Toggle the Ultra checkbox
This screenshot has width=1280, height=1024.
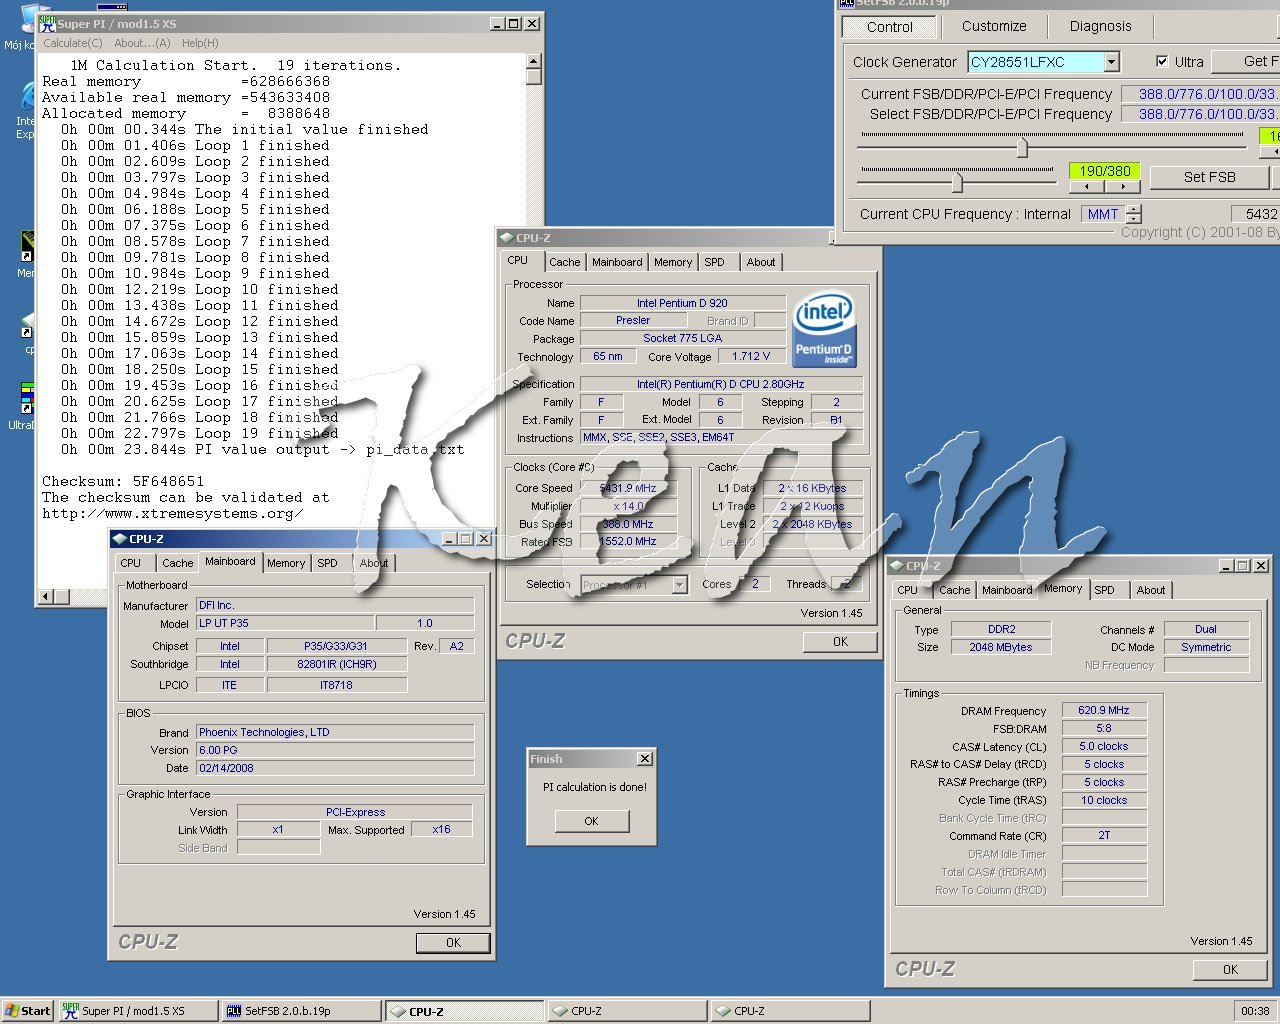pyautogui.click(x=1161, y=61)
